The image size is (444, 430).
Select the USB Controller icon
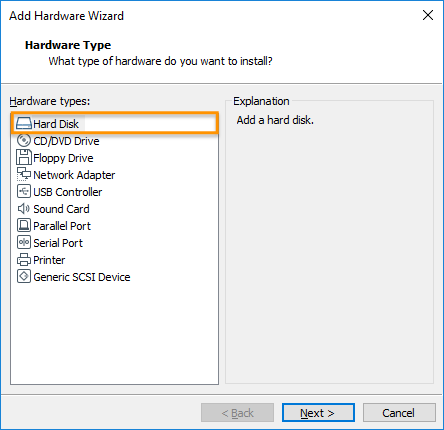[x=24, y=192]
